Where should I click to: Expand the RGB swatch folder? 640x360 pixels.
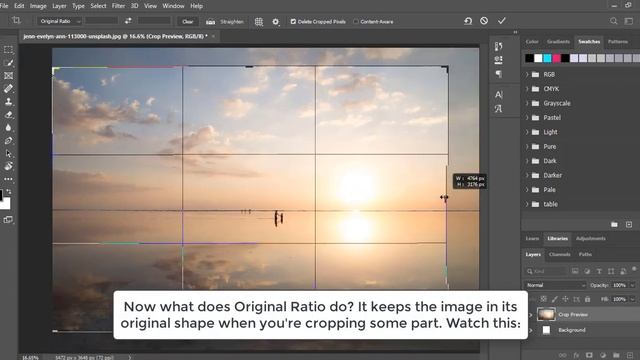coord(527,74)
